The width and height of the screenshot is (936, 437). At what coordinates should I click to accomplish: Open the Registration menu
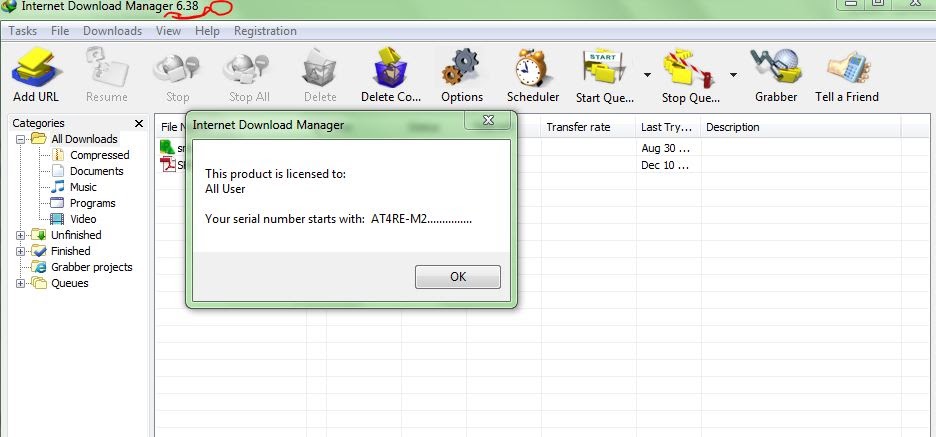[x=265, y=31]
